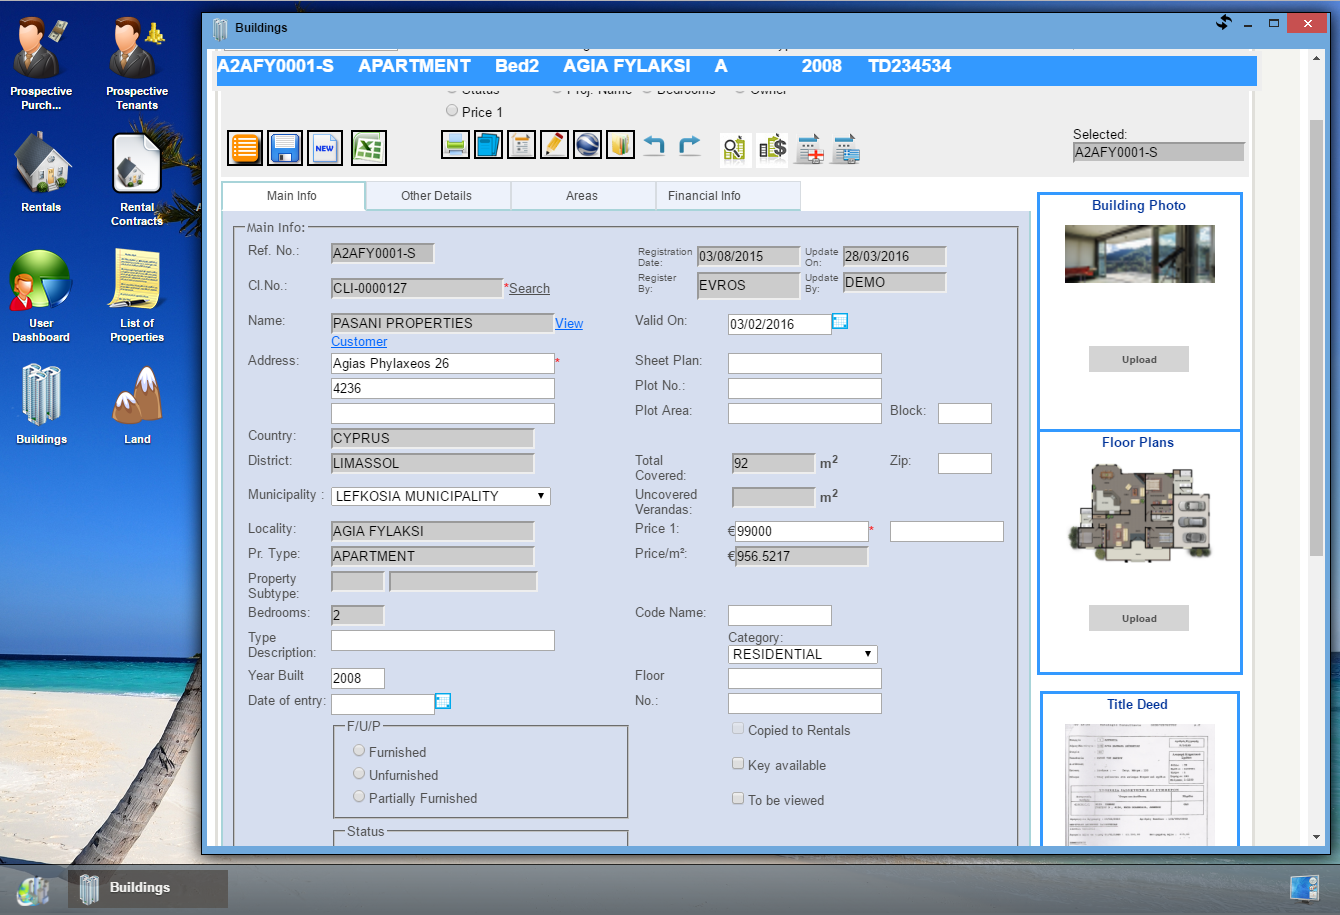Click the Block input field
This screenshot has width=1340, height=915.
[965, 413]
